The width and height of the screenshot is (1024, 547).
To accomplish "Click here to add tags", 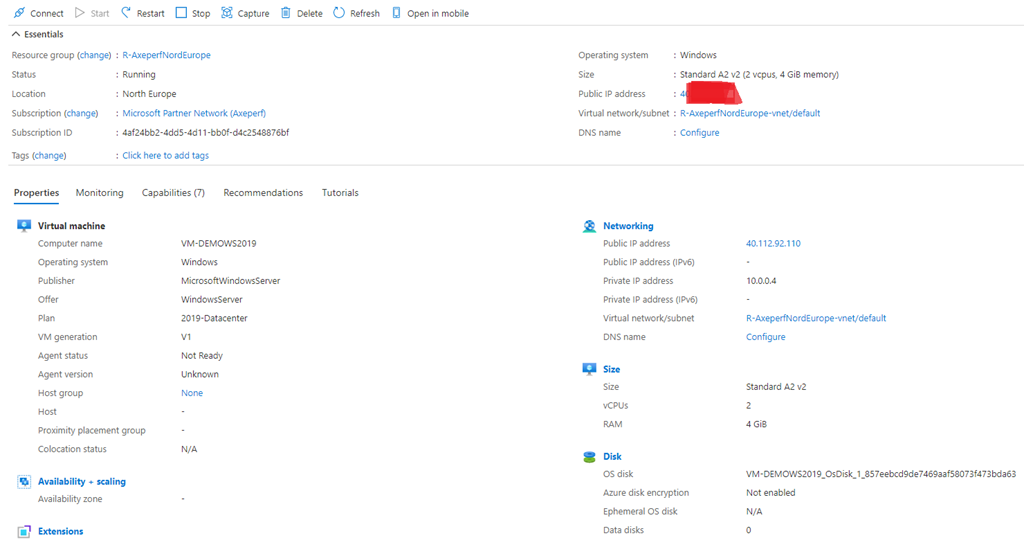I will point(165,156).
